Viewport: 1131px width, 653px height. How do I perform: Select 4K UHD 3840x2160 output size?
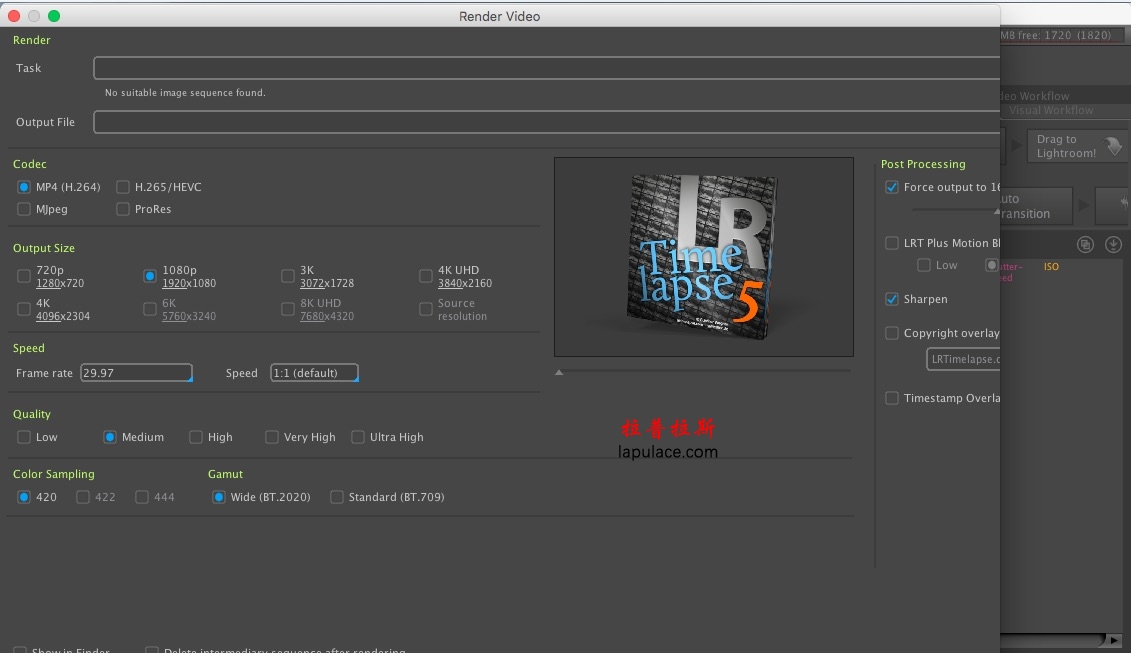[426, 276]
